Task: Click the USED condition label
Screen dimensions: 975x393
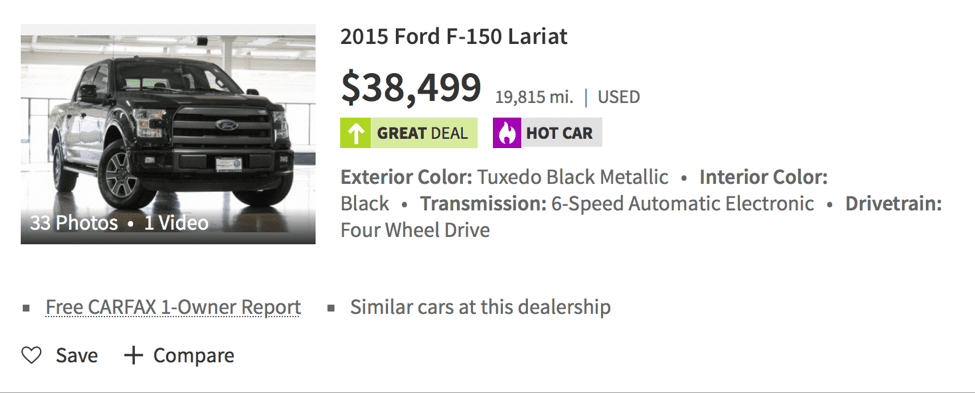Action: pos(619,97)
